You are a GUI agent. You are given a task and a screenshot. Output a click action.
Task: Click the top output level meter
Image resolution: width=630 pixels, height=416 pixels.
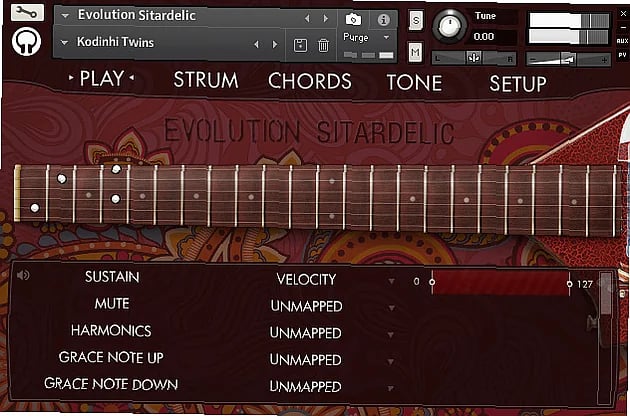coord(569,20)
